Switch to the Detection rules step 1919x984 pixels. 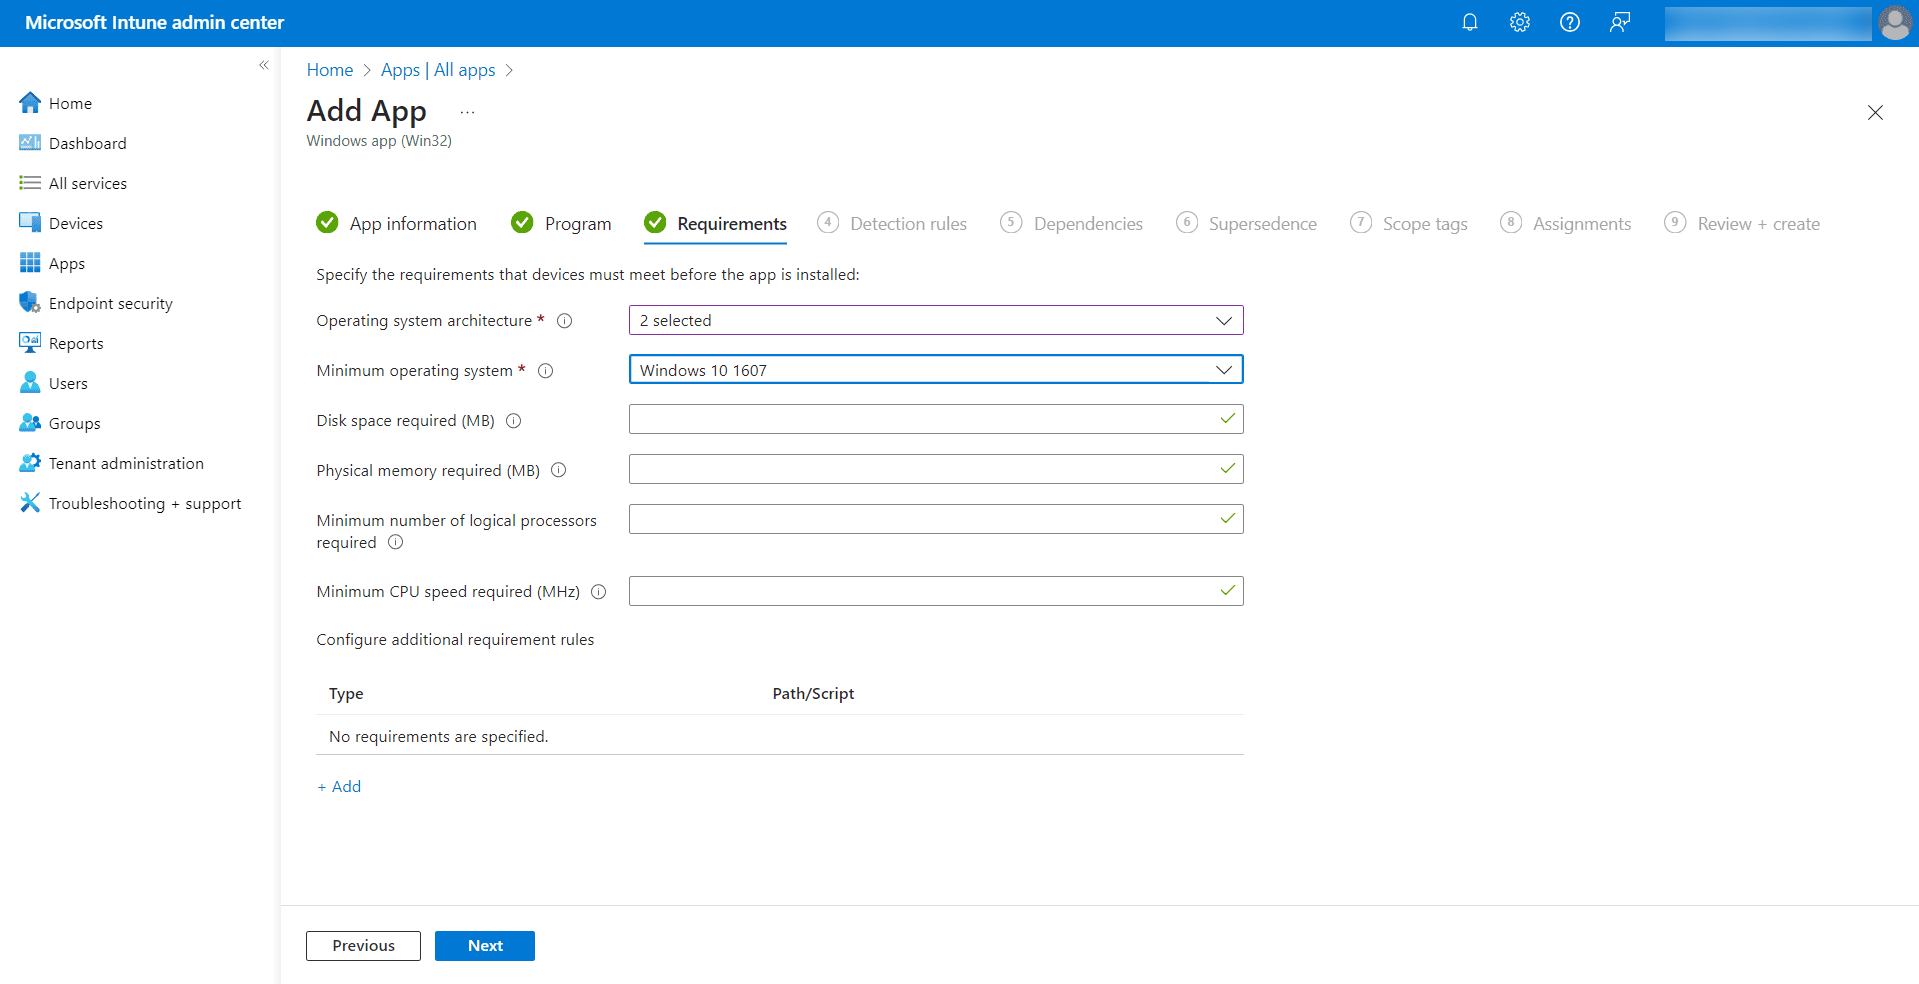click(907, 224)
